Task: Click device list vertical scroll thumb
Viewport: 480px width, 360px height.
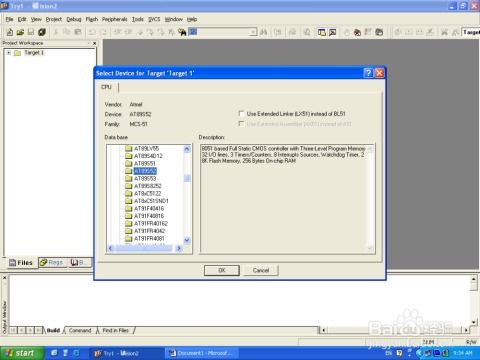Action: 187,178
